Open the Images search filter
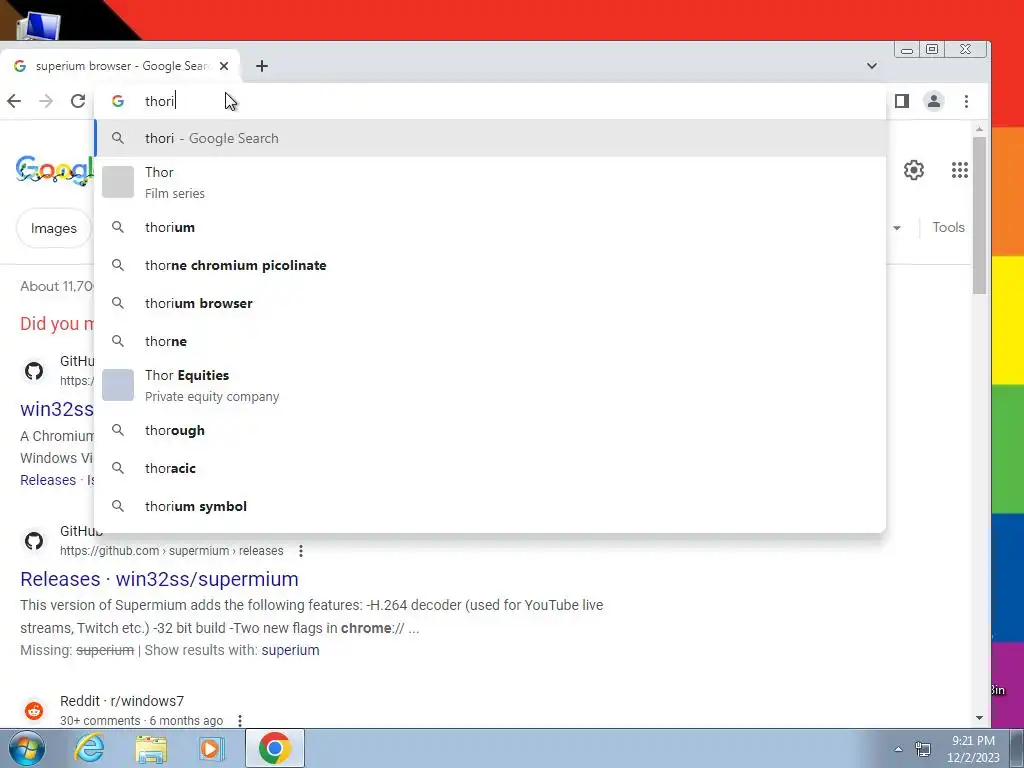The height and width of the screenshot is (768, 1024). coord(54,228)
